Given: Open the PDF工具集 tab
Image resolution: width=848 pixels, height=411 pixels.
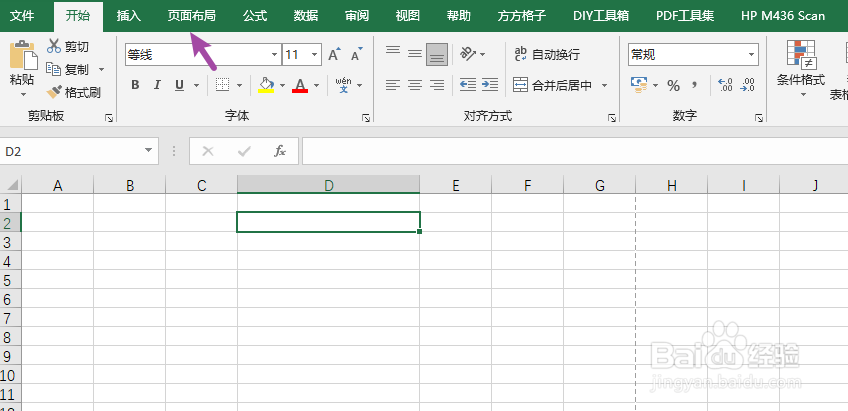Looking at the screenshot, I should click(x=685, y=15).
